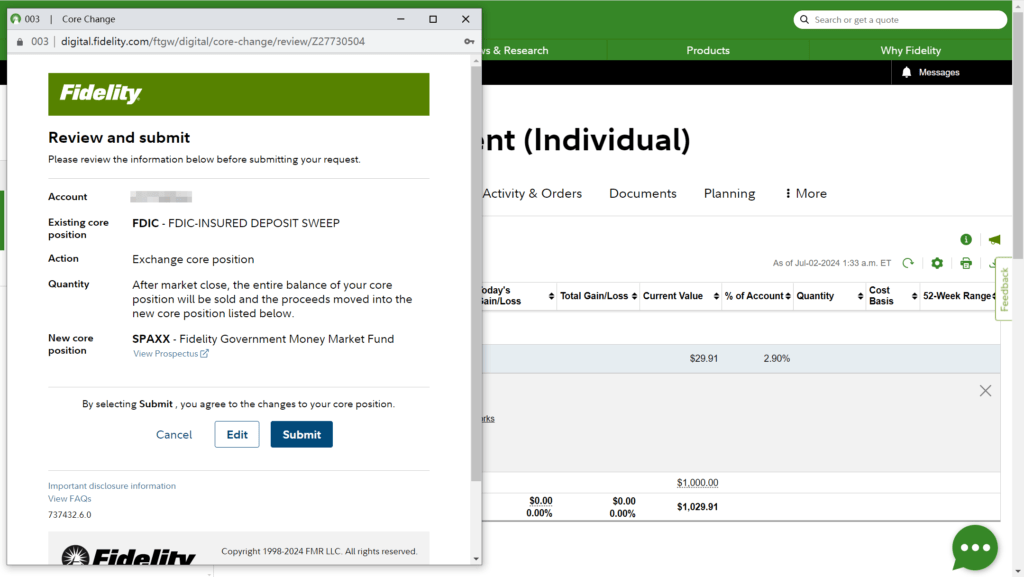
Task: Open the Products menu
Action: (x=707, y=50)
